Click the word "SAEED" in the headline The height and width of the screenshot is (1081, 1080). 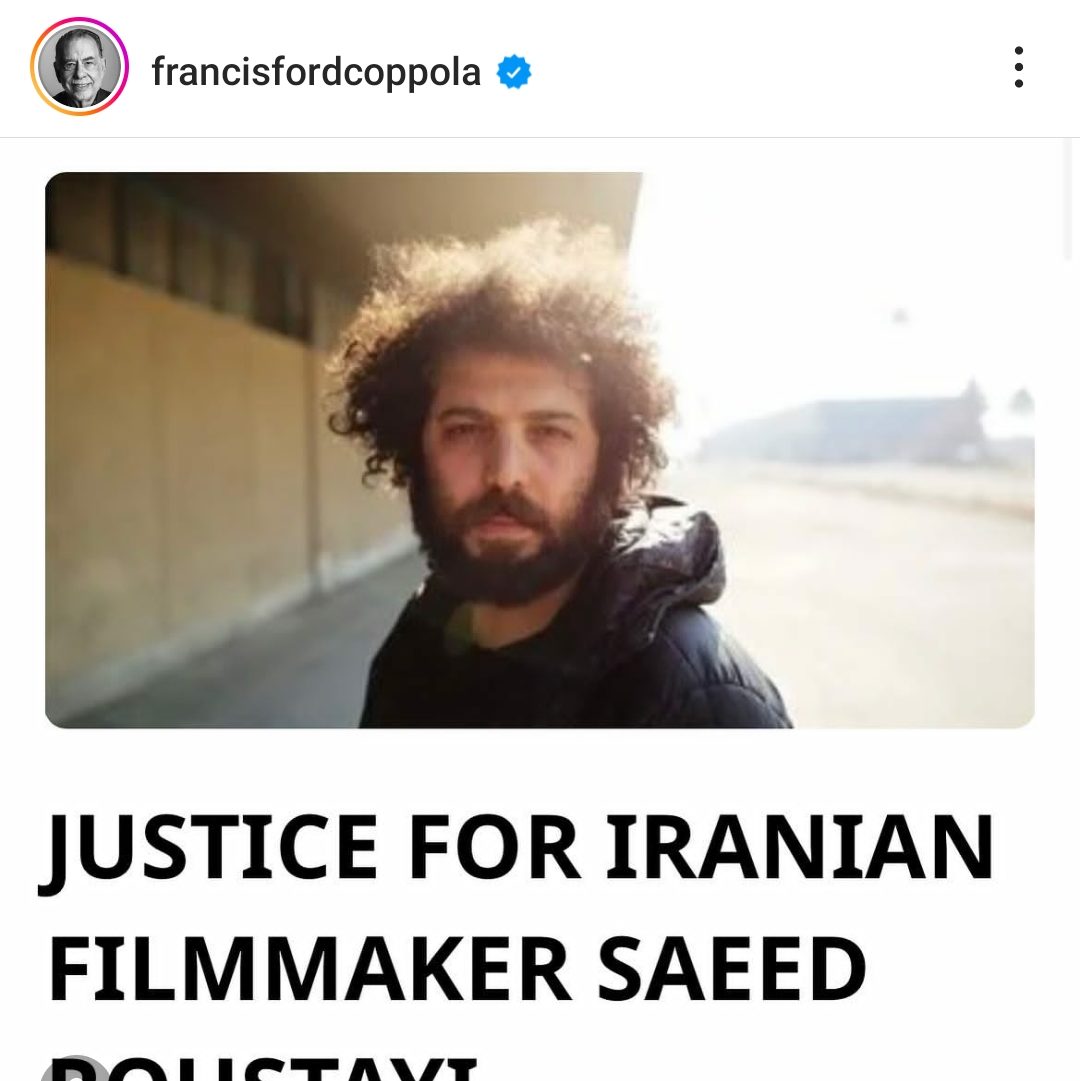pyautogui.click(x=732, y=969)
